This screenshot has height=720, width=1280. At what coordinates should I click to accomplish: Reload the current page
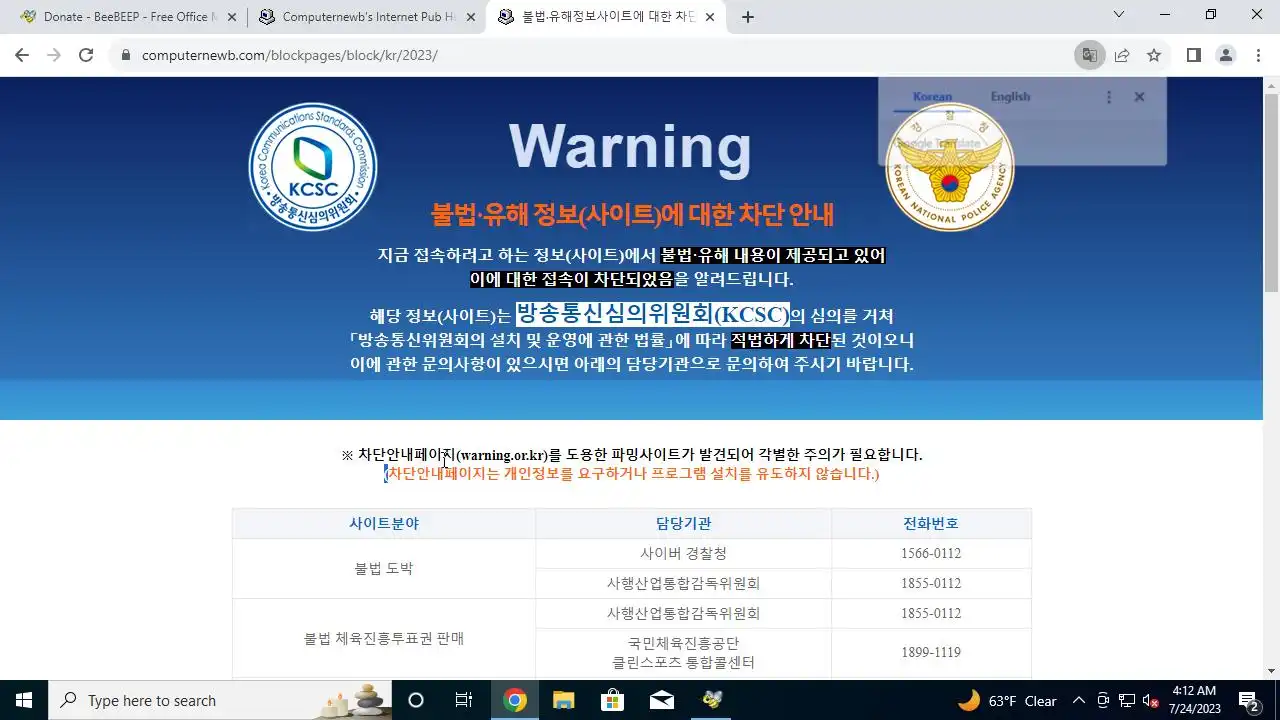click(x=86, y=55)
